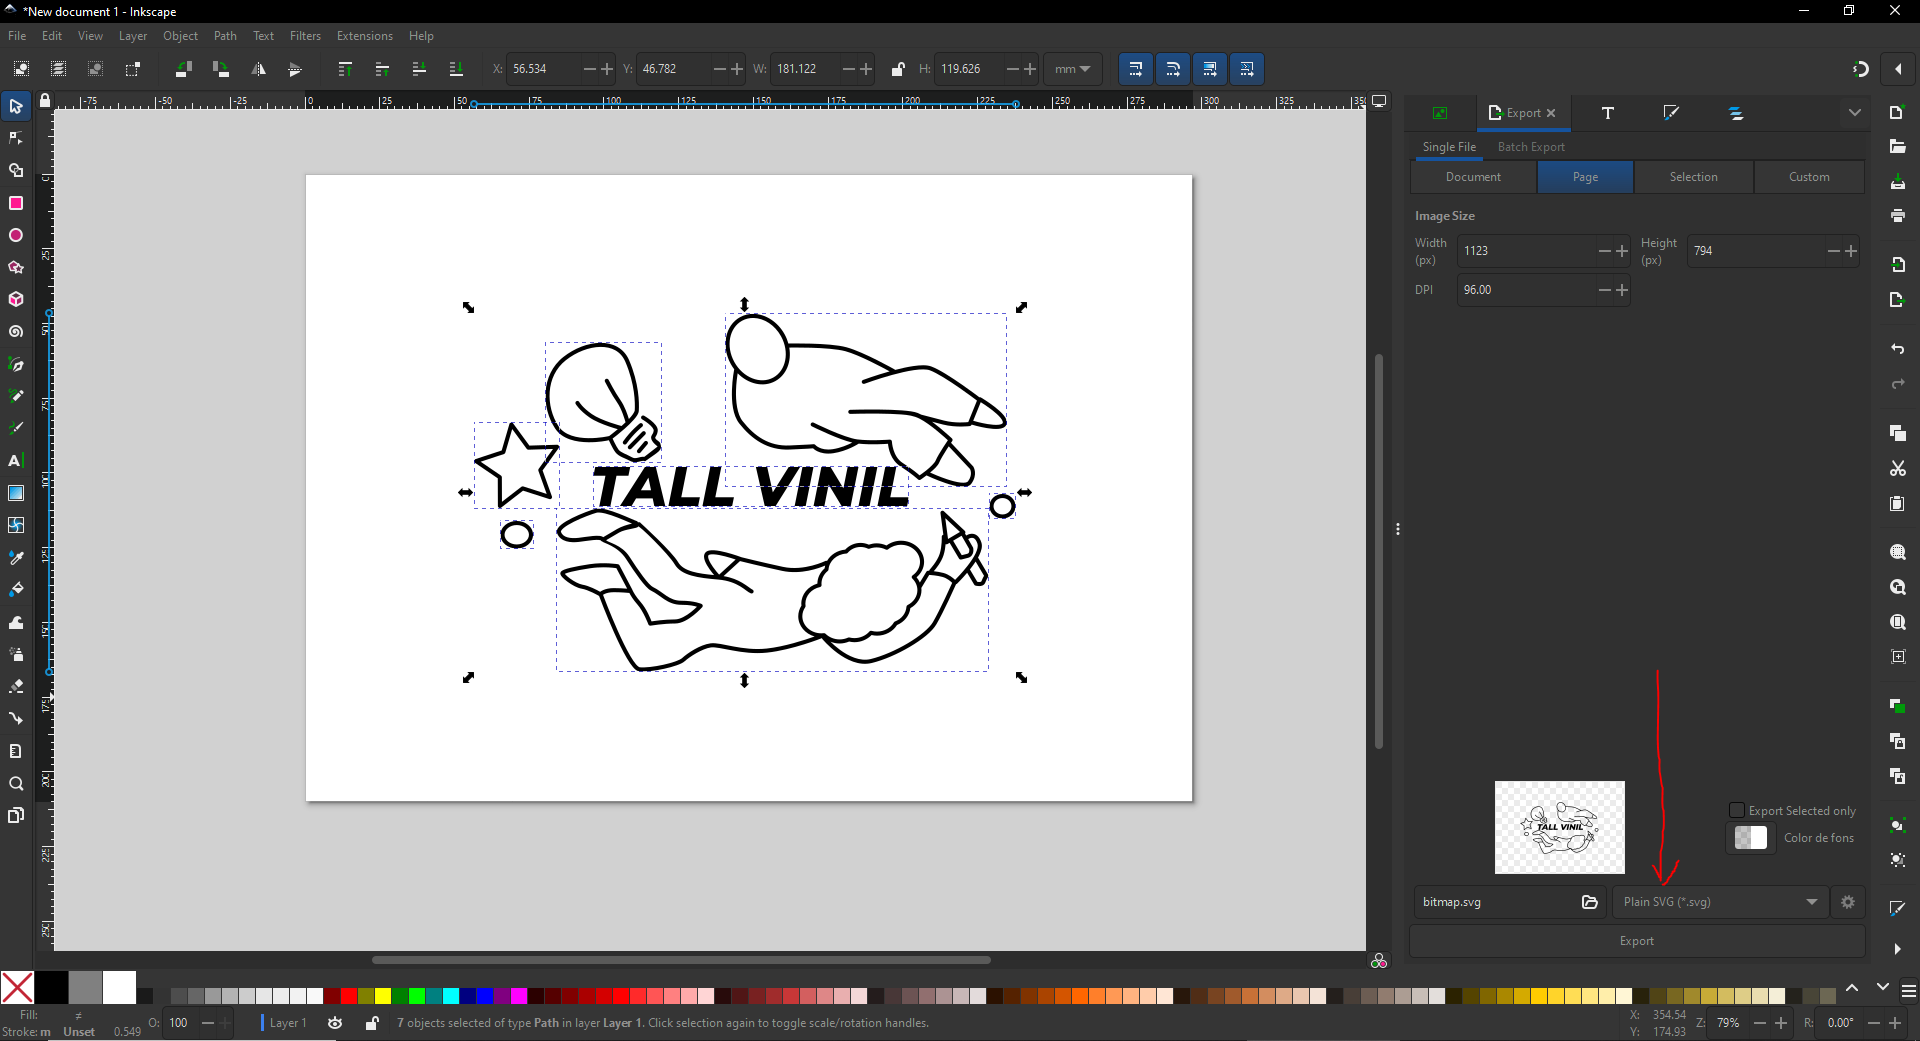Open the snapping options arrow
Screen dimensions: 1920x1041
pyautogui.click(x=1898, y=69)
